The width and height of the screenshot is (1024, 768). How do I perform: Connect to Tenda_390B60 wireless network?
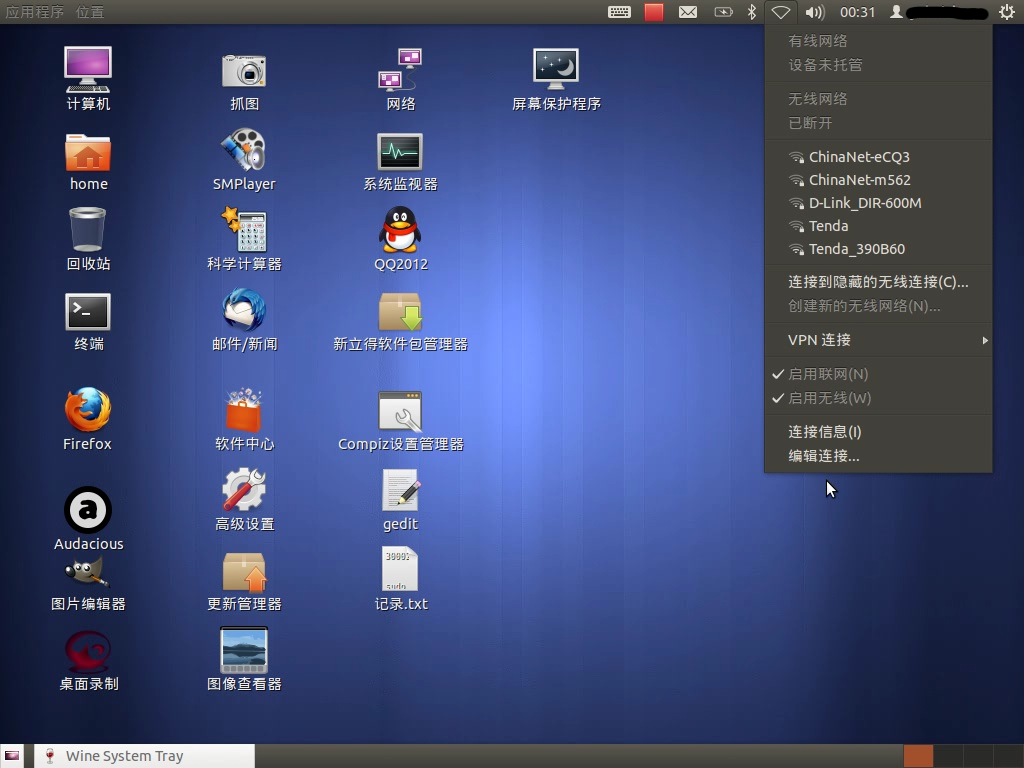tap(878, 249)
